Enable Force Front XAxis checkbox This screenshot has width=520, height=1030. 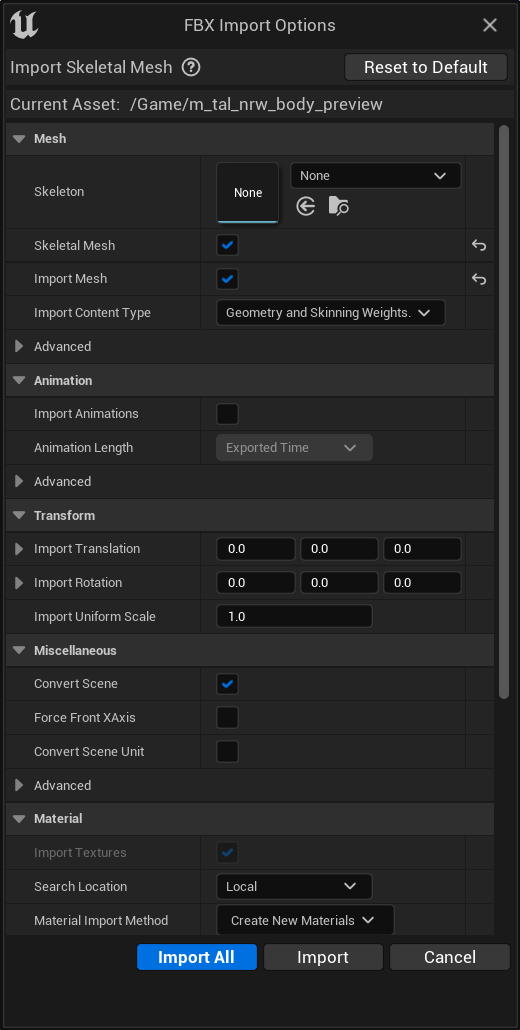227,717
